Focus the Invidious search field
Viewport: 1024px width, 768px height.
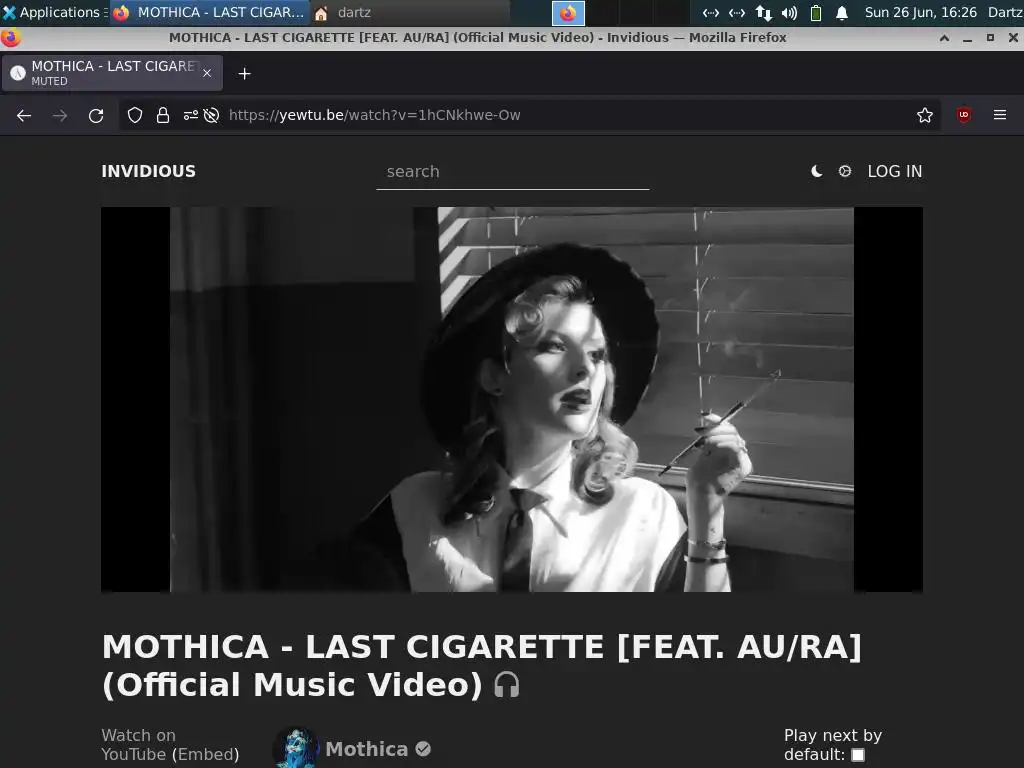[x=513, y=172]
